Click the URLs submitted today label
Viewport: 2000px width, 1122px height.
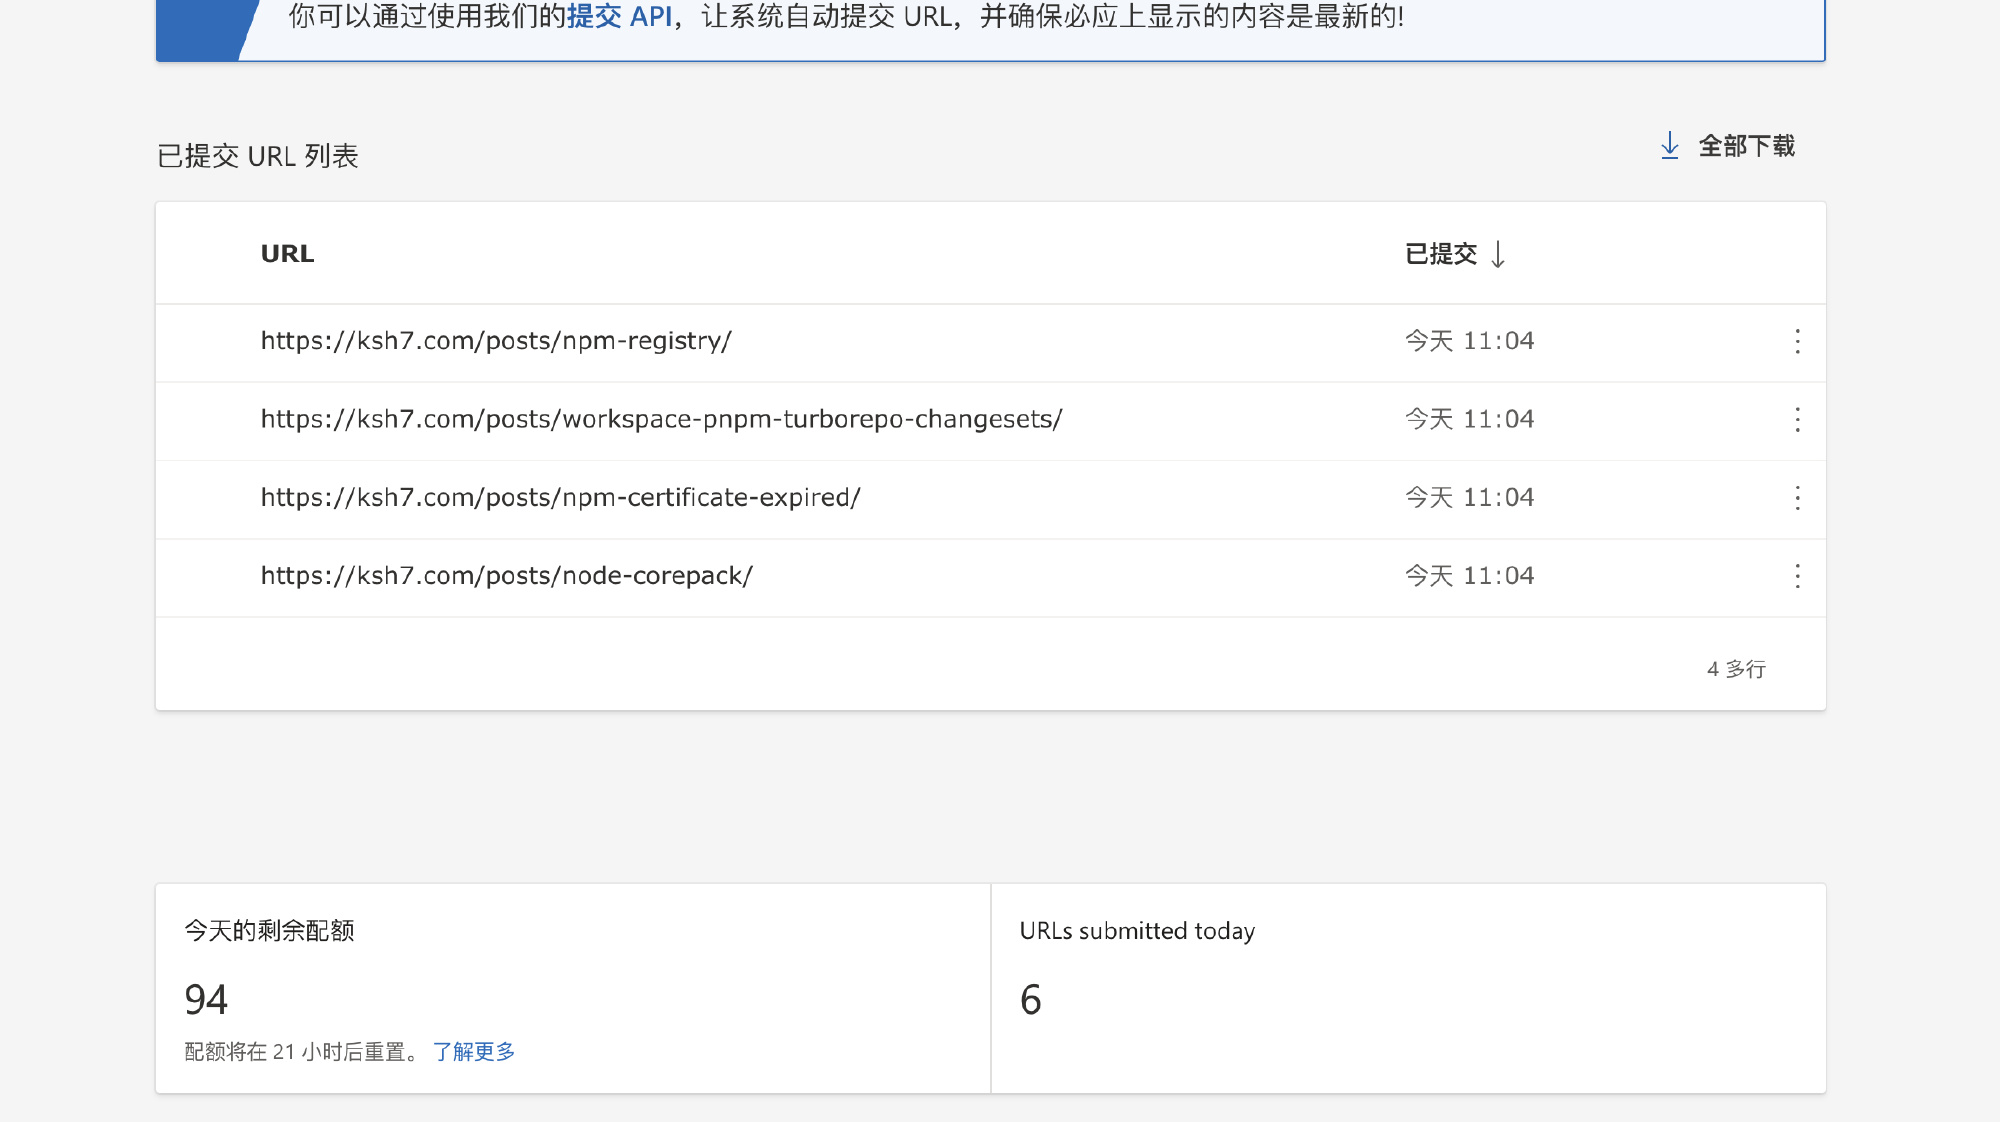point(1137,931)
